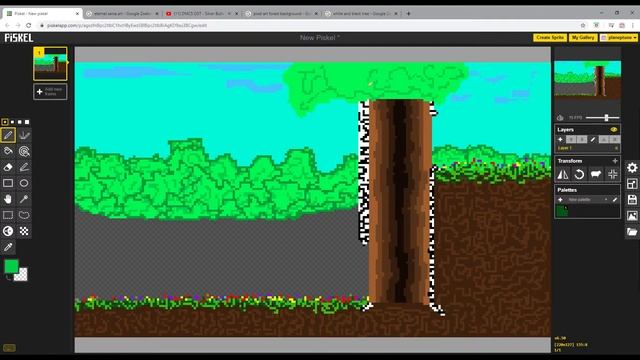Open Import folder panel
The height and width of the screenshot is (360, 640).
pyautogui.click(x=632, y=231)
